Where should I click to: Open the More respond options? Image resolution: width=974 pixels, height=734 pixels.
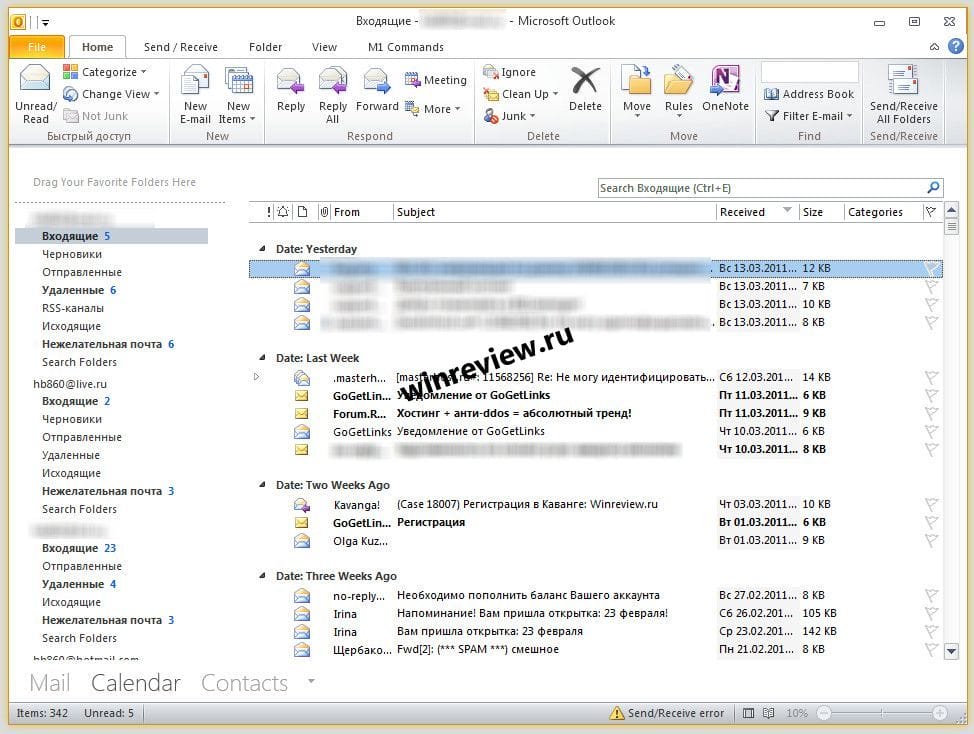(433, 109)
